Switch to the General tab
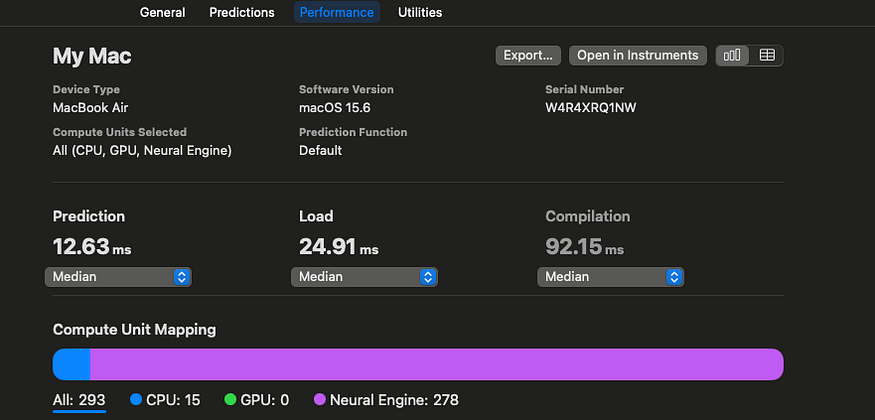This screenshot has width=875, height=420. click(x=162, y=12)
